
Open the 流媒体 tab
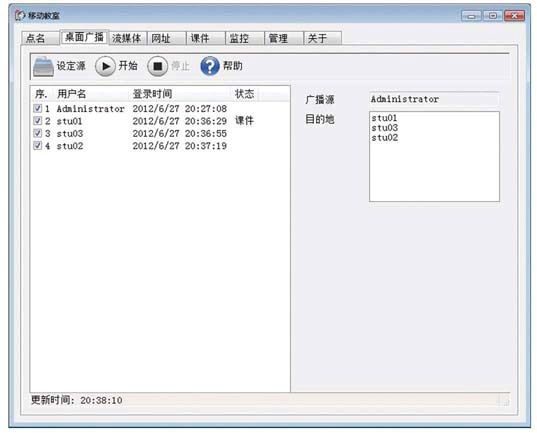click(128, 38)
